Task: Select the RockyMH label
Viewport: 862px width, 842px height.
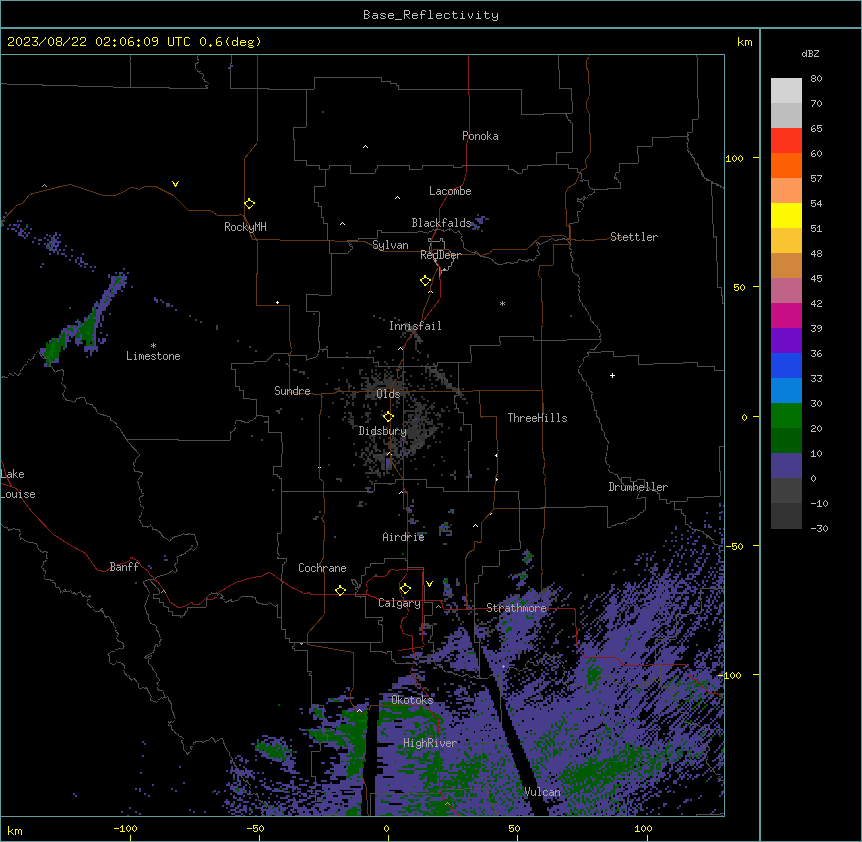Action: [245, 227]
